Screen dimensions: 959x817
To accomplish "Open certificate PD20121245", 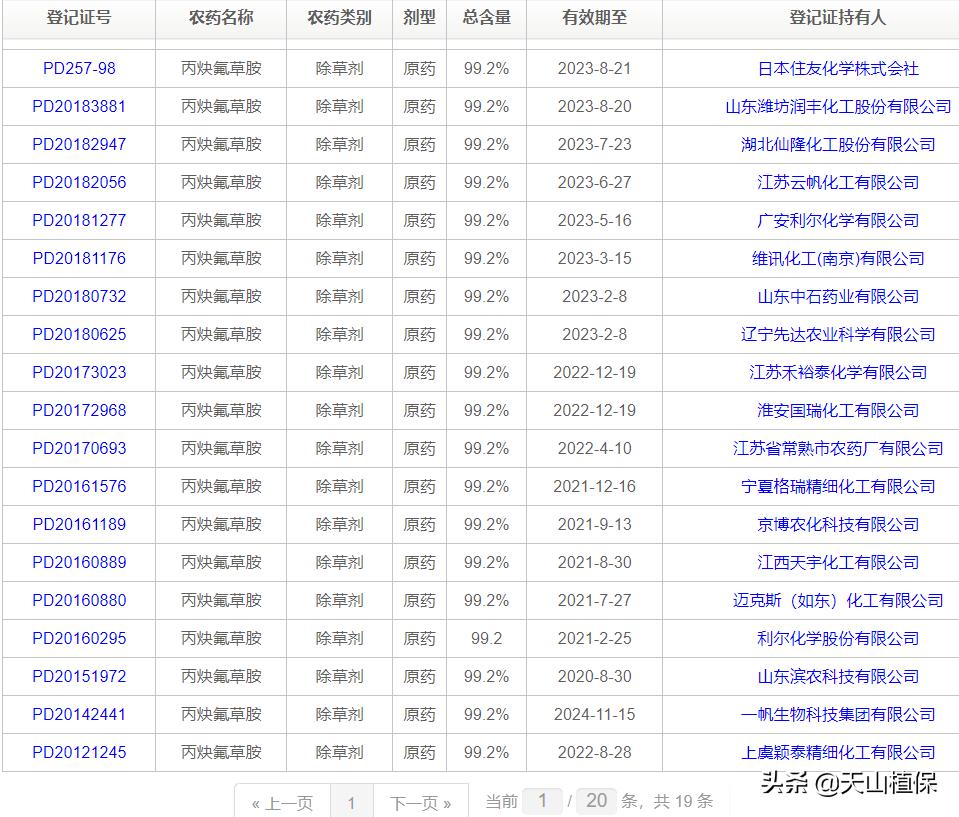I will coord(79,753).
